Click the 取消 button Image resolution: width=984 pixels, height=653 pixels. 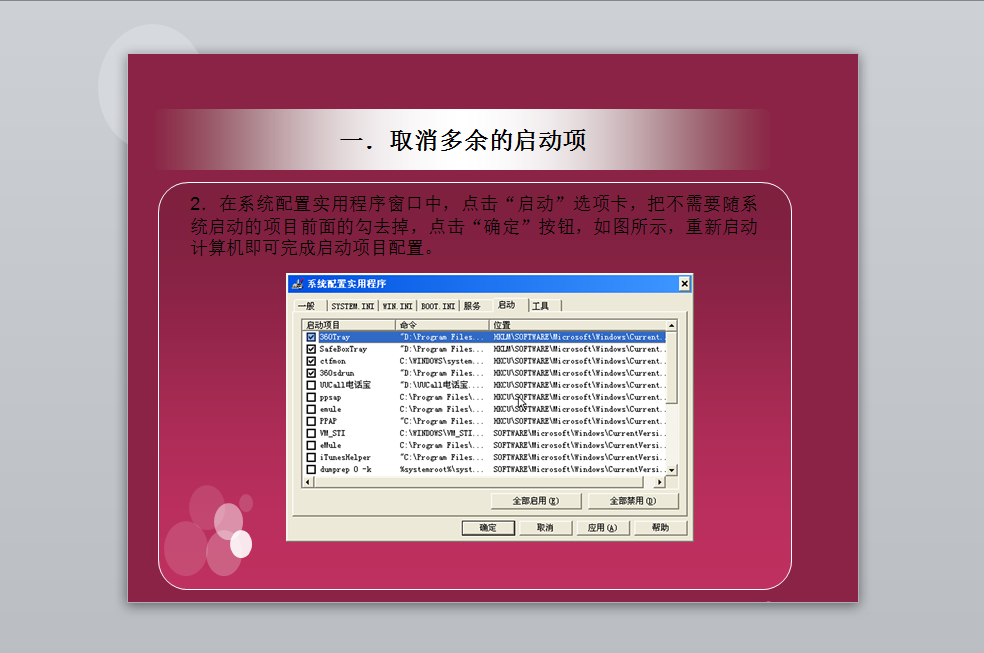coord(545,528)
